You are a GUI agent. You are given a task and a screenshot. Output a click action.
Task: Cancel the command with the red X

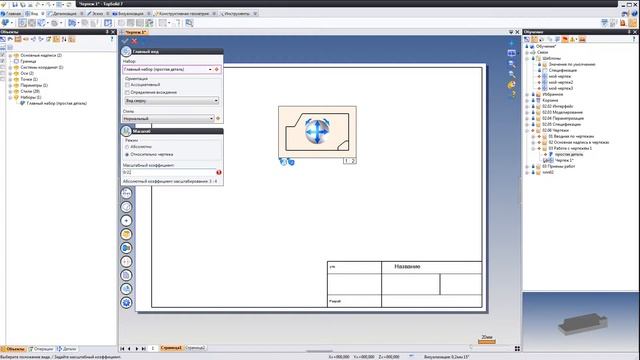click(x=134, y=41)
